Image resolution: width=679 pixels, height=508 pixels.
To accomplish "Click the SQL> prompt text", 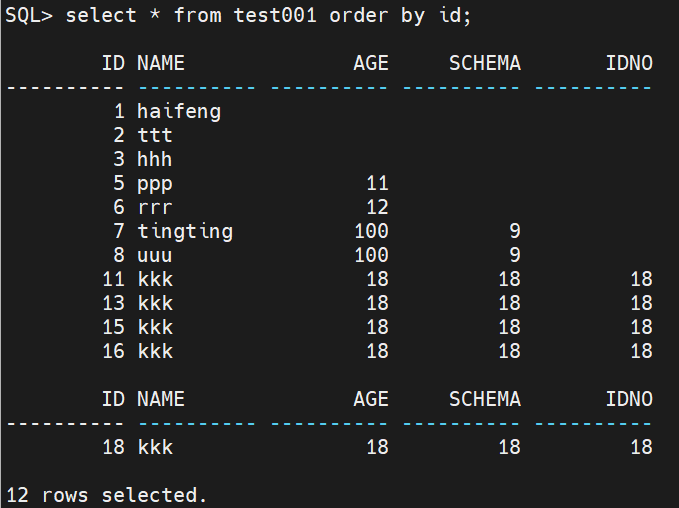I will [30, 17].
